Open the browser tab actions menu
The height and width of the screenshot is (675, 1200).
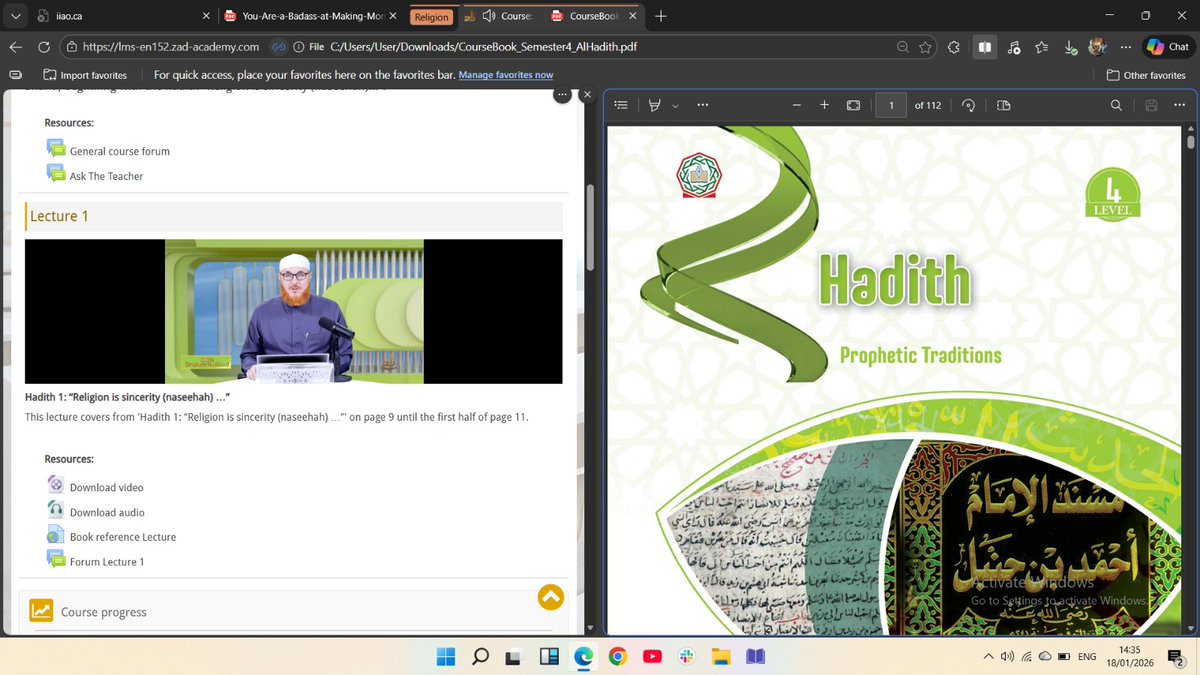point(14,16)
